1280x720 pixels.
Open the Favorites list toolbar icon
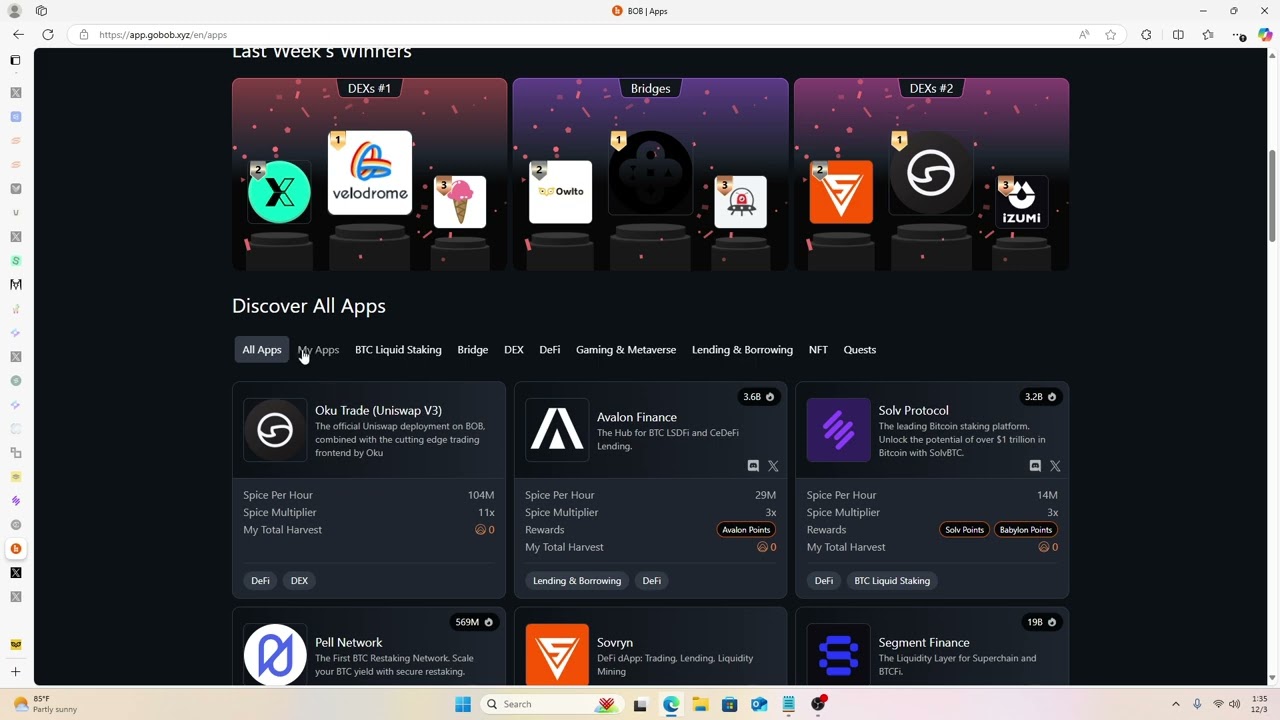coord(1208,35)
